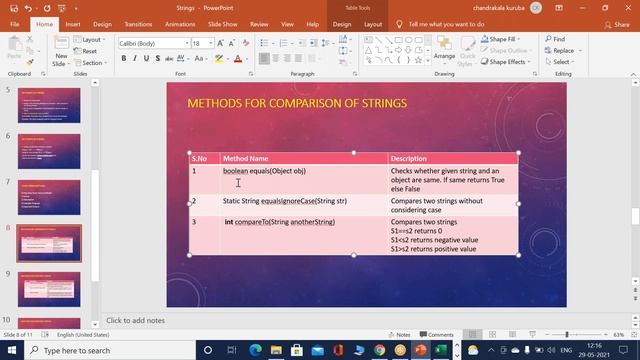640x360 pixels.
Task: Select slide 7 thumbnail
Action: [49, 198]
